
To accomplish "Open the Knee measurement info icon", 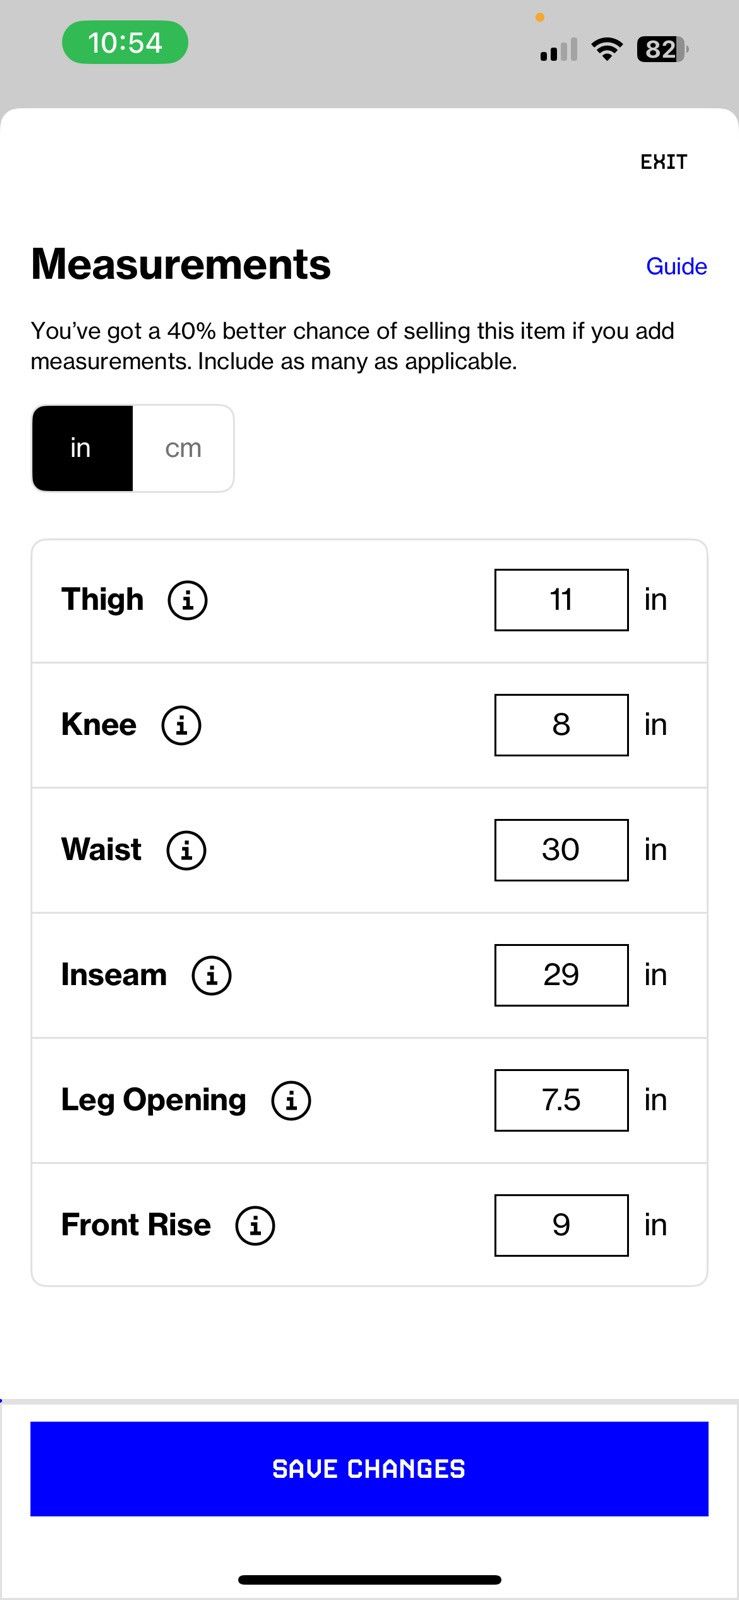I will (181, 725).
